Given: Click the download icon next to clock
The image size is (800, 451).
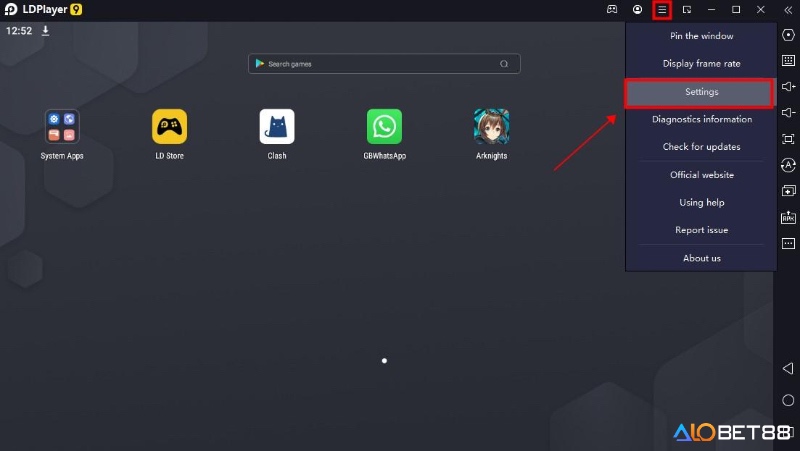Looking at the screenshot, I should (x=45, y=31).
